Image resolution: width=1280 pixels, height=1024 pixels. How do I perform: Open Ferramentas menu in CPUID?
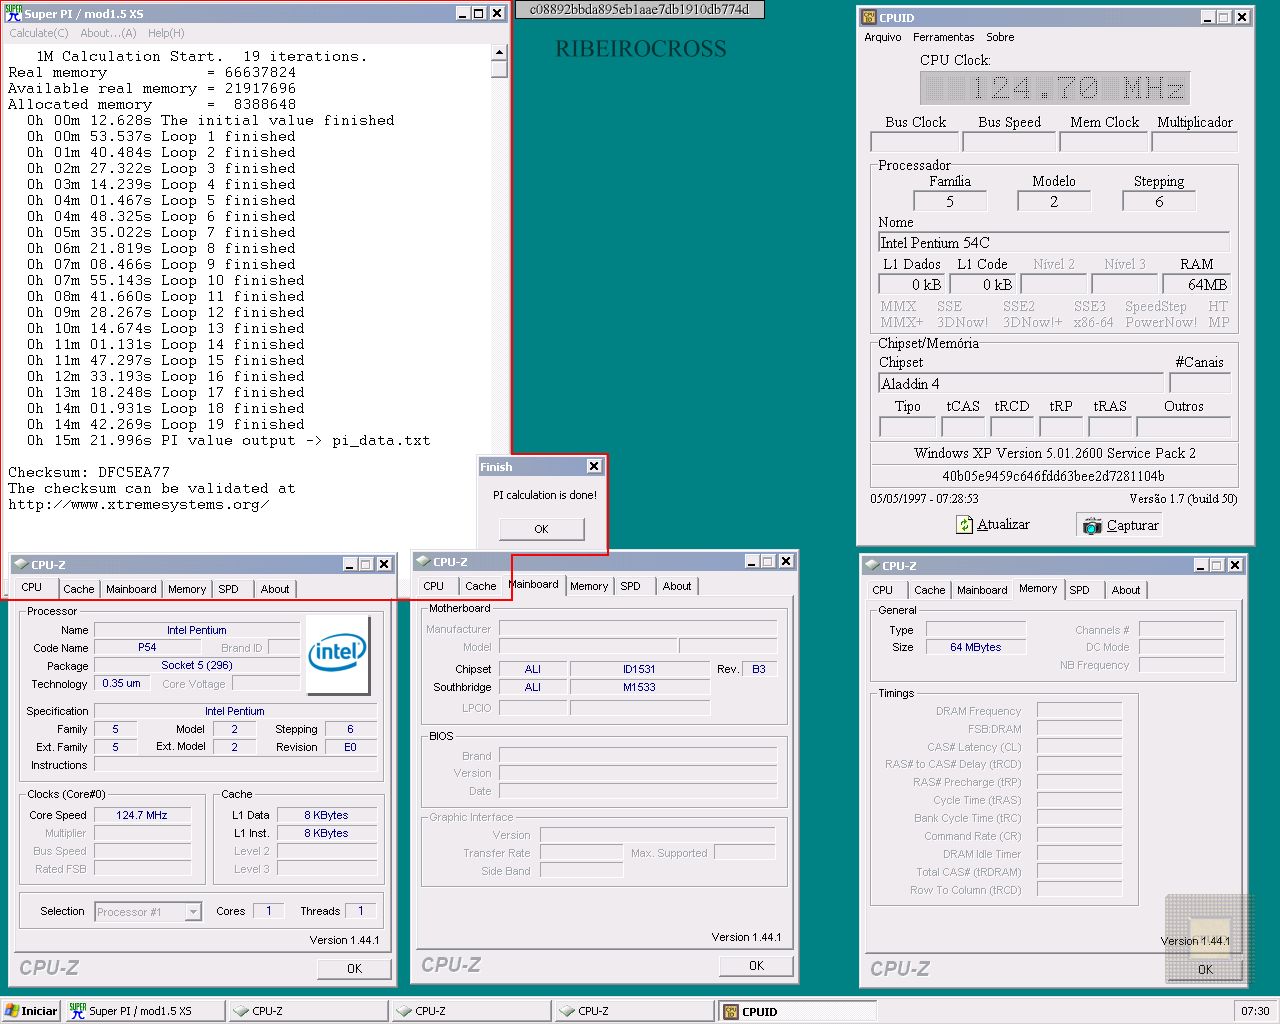pos(943,37)
